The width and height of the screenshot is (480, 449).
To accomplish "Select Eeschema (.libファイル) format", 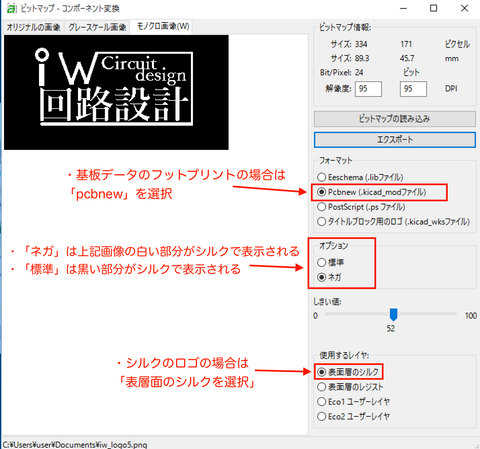I will 360,177.
